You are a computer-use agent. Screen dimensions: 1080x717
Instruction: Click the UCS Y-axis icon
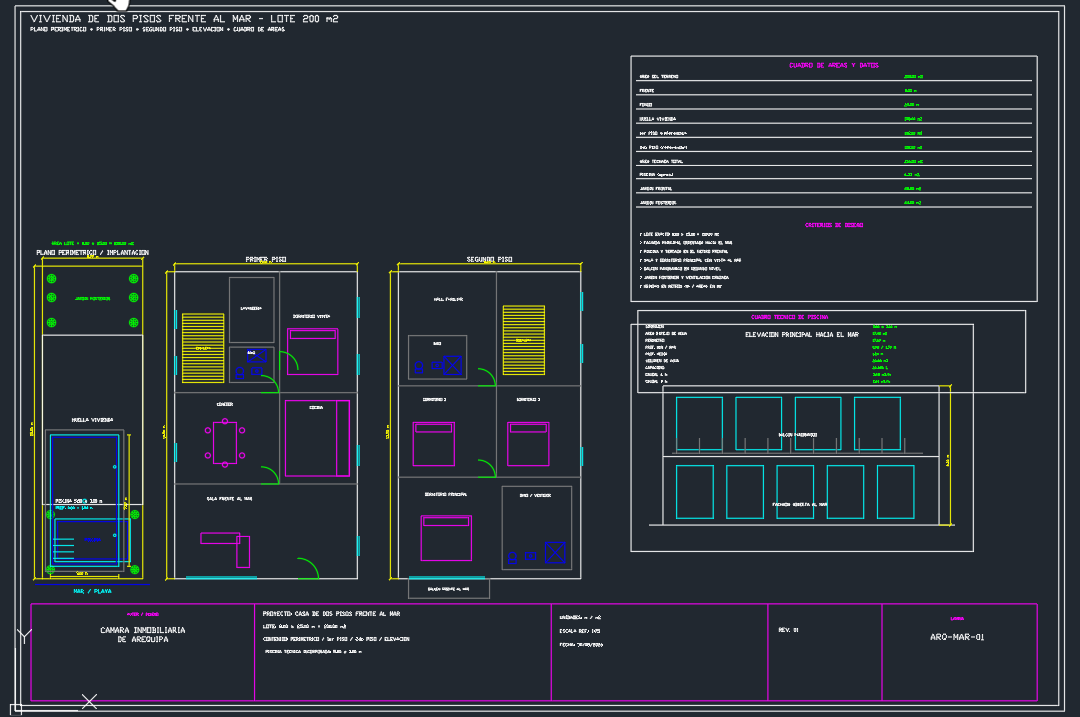click(25, 636)
